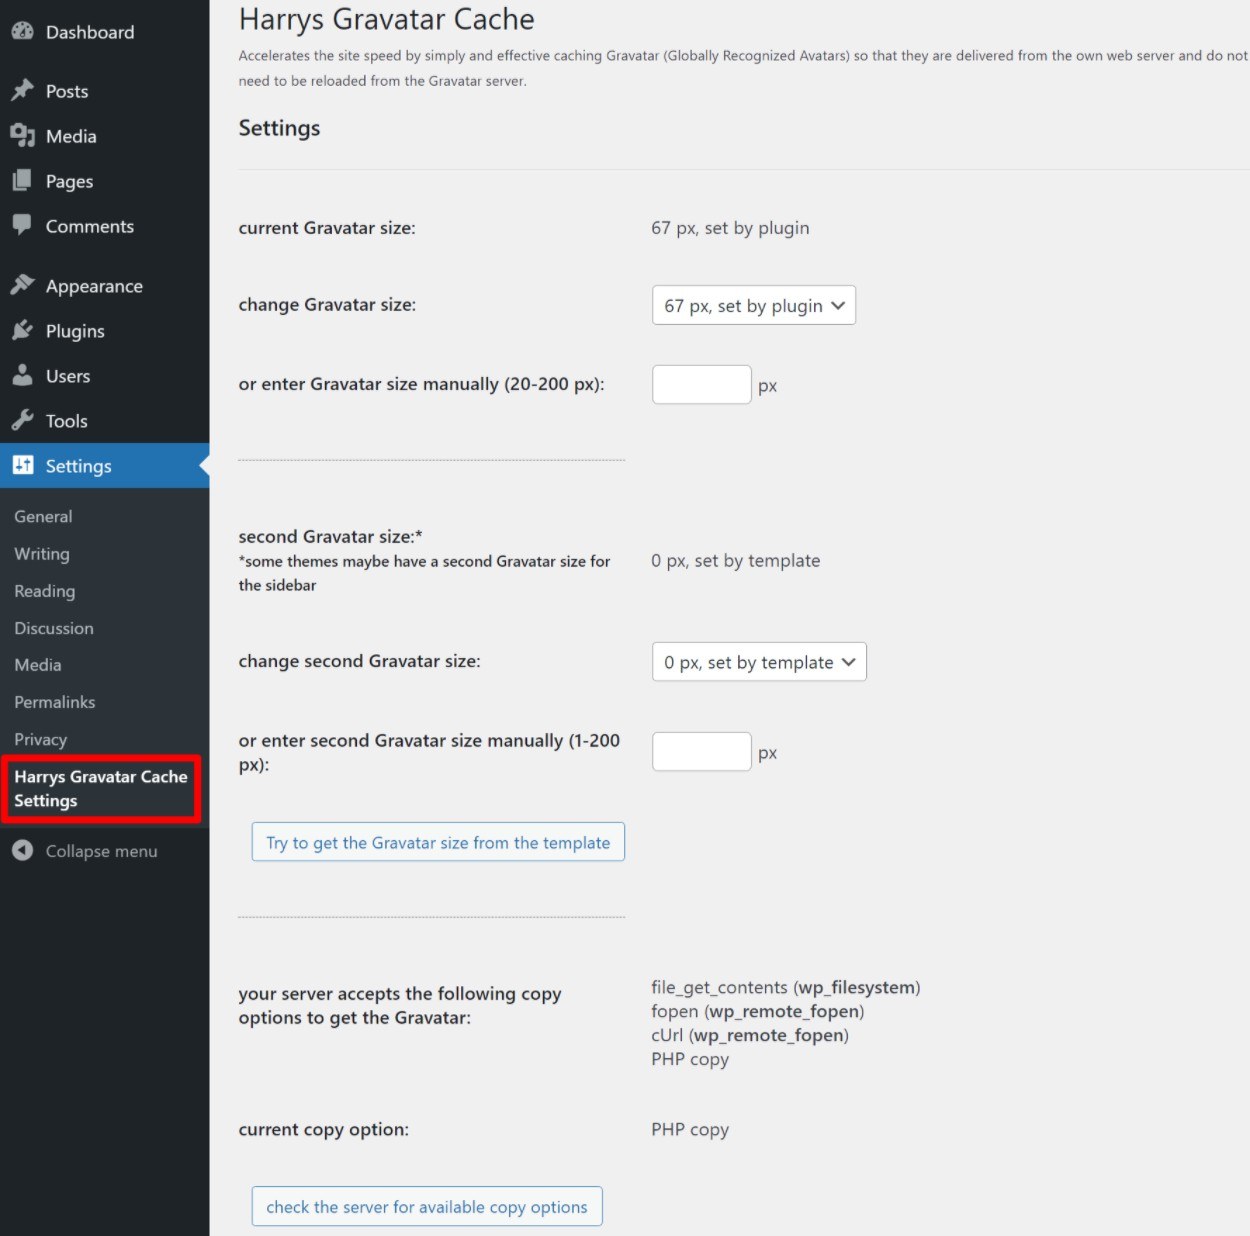This screenshot has height=1236, width=1250.
Task: Focus the manual second Gravatar size field
Action: pos(702,751)
